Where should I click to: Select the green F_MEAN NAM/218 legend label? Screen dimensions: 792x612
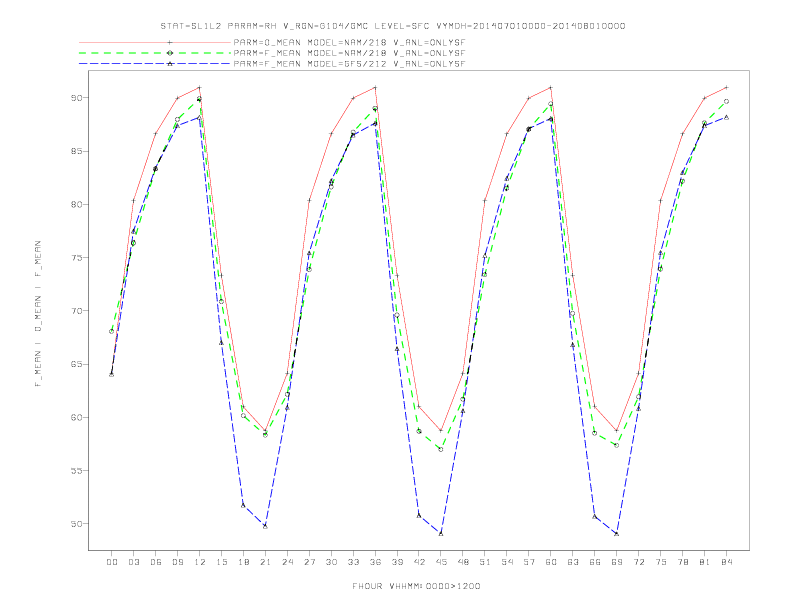click(349, 53)
